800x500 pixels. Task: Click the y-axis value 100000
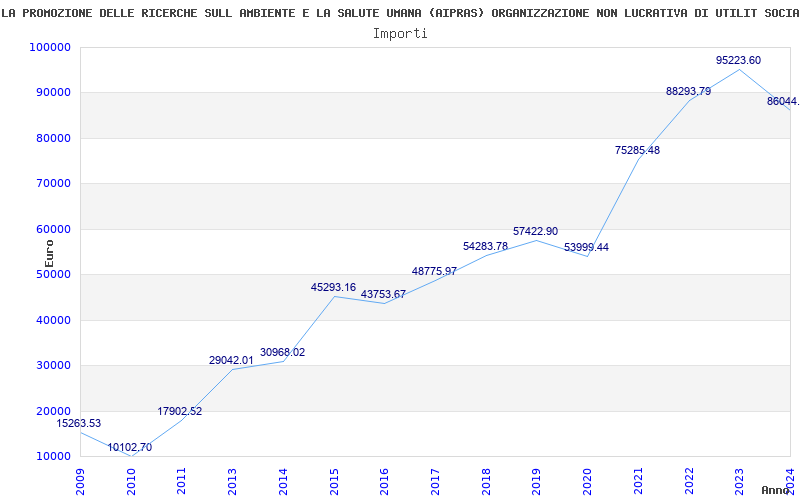[49, 47]
